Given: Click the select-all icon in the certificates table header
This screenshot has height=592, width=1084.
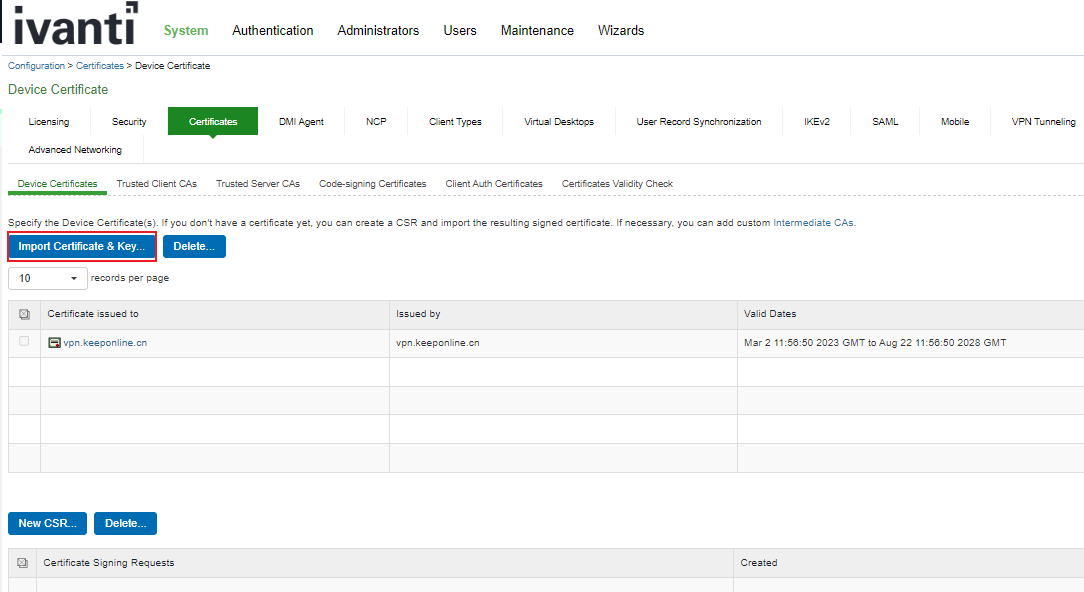Looking at the screenshot, I should click(x=23, y=314).
